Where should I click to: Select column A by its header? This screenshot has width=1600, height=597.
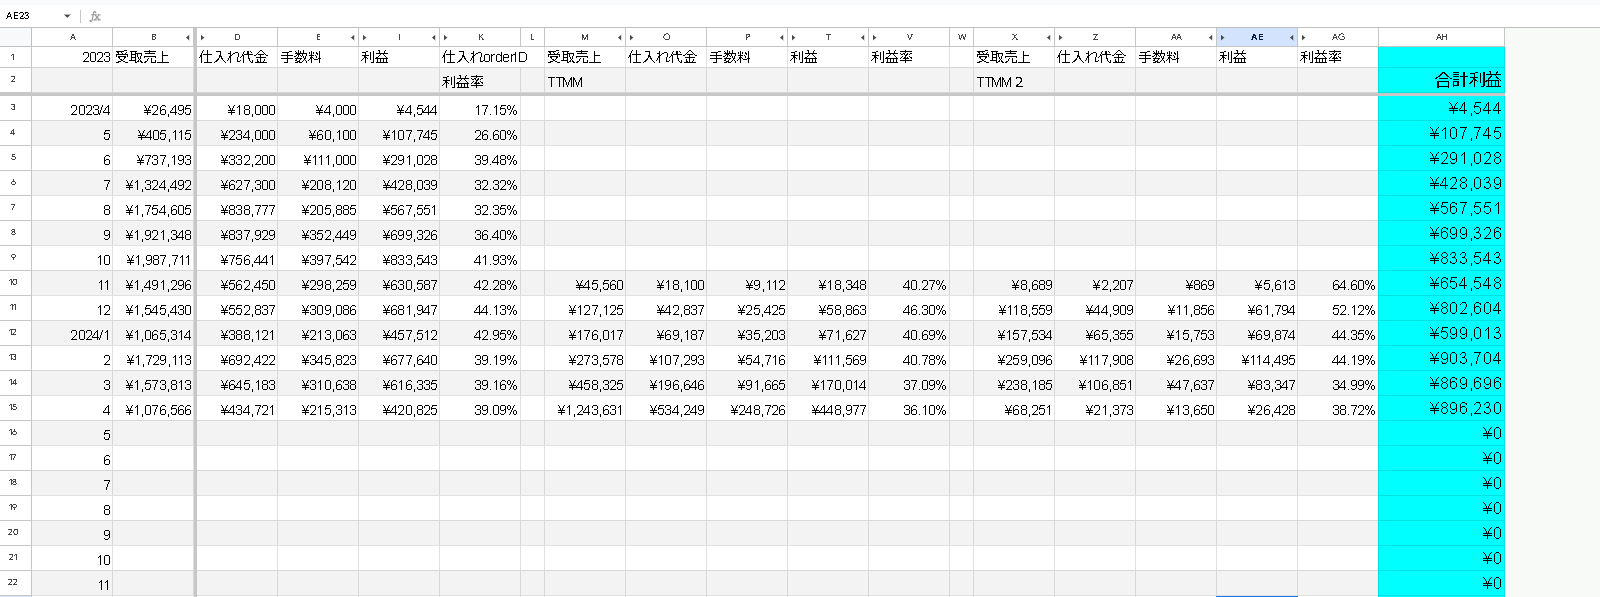pos(72,37)
